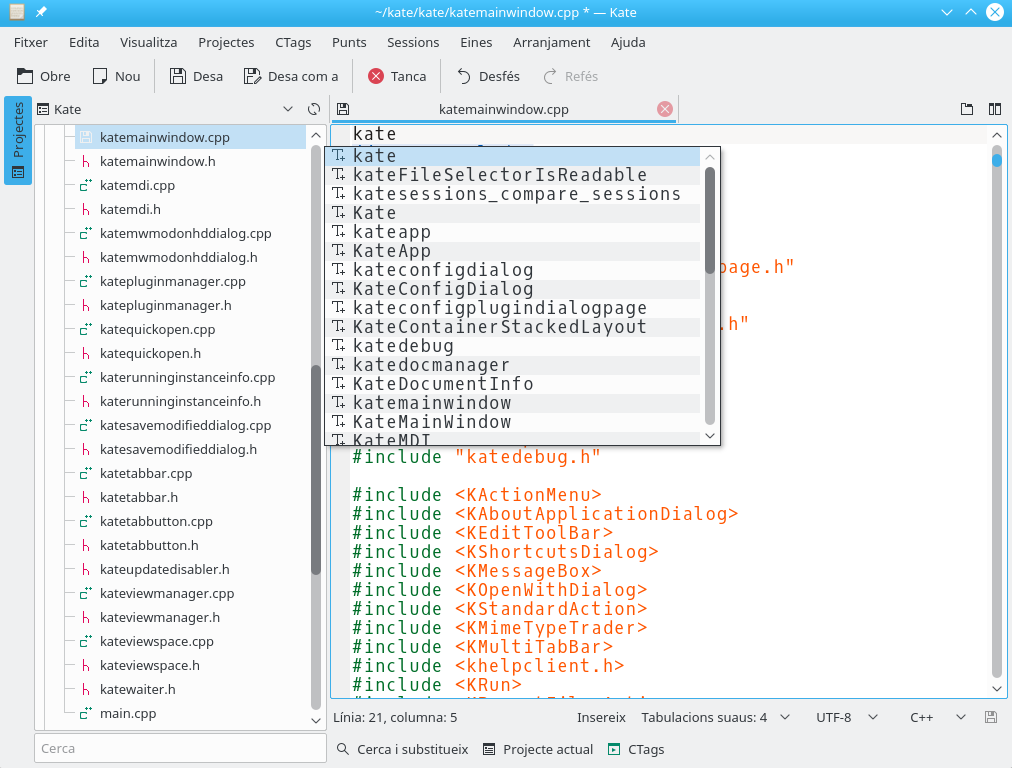1012x768 pixels.
Task: Create a new document with Nou
Action: [115, 76]
